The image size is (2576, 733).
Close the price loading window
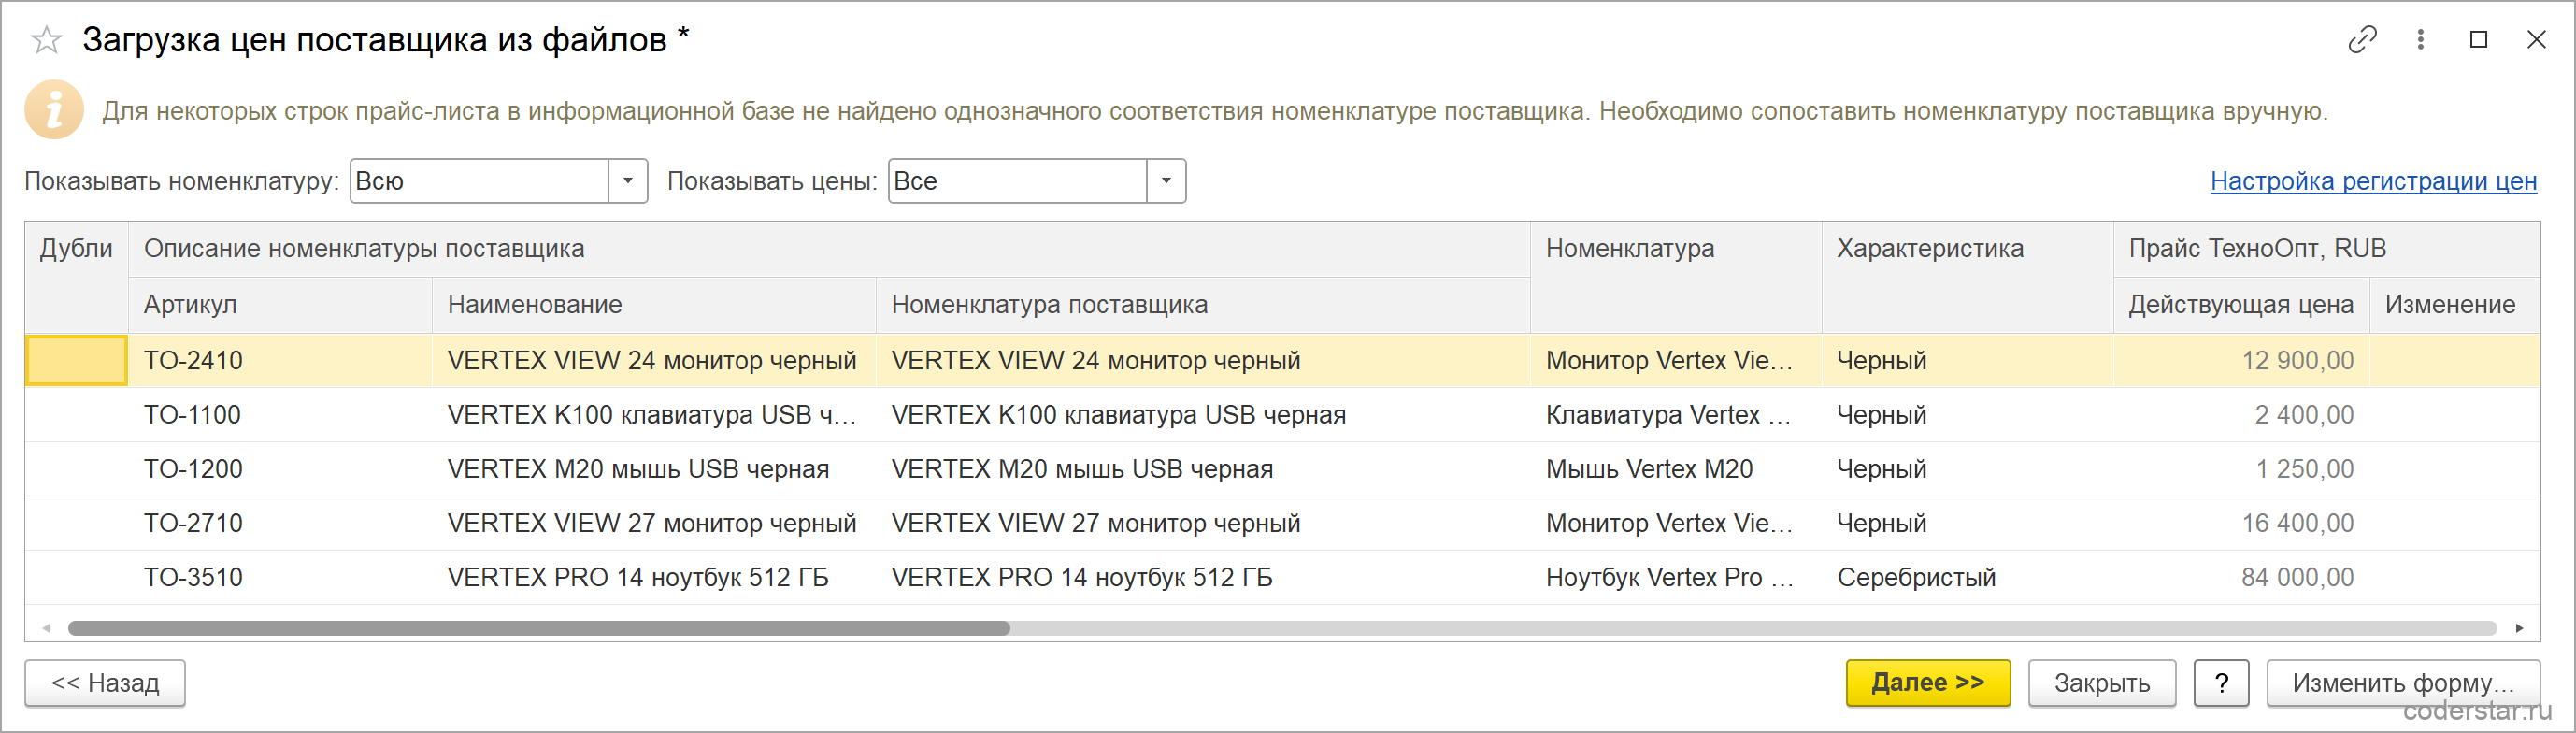click(2536, 40)
